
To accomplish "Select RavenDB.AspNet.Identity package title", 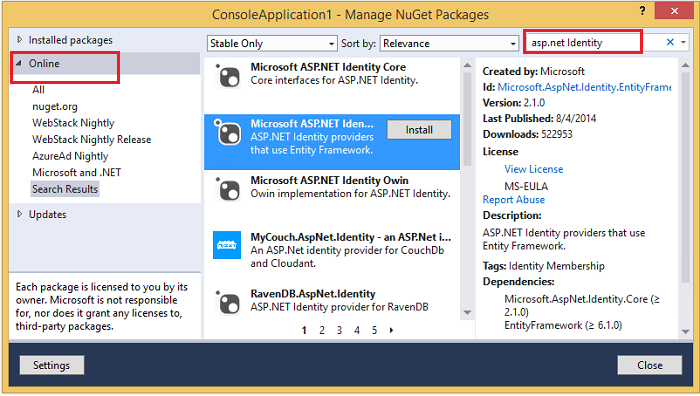I will point(312,294).
